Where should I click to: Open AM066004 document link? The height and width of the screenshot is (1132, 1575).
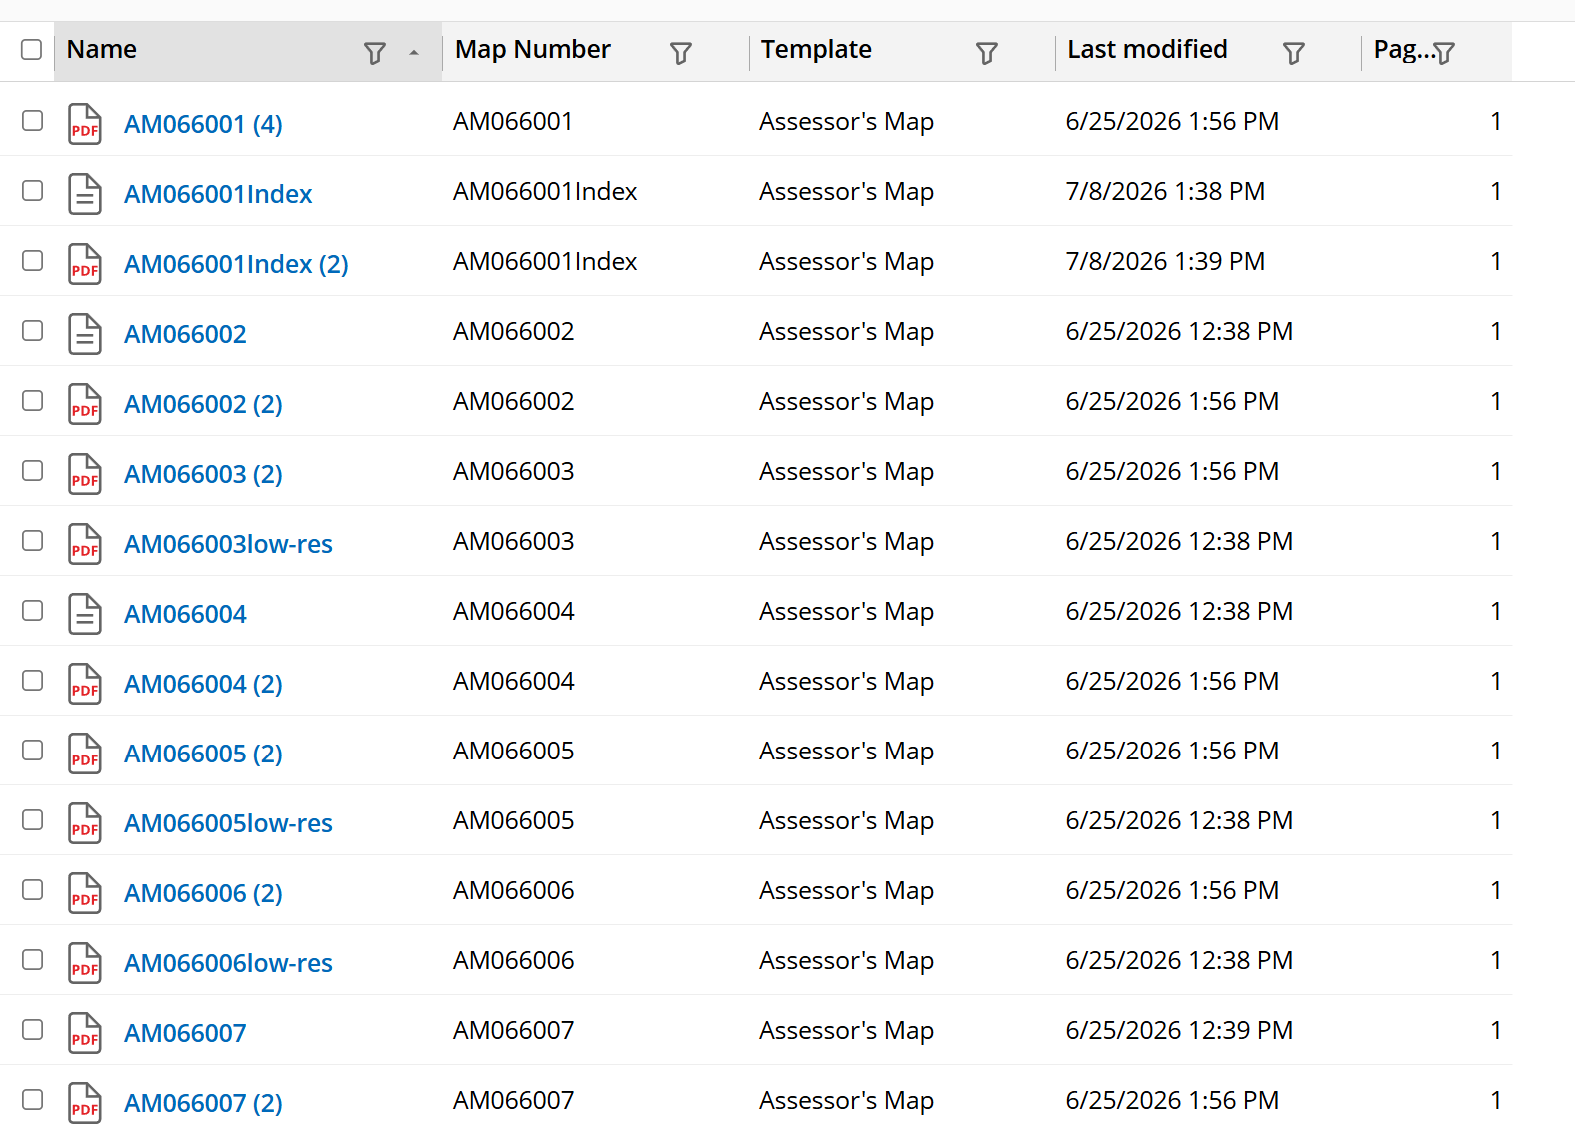(185, 614)
